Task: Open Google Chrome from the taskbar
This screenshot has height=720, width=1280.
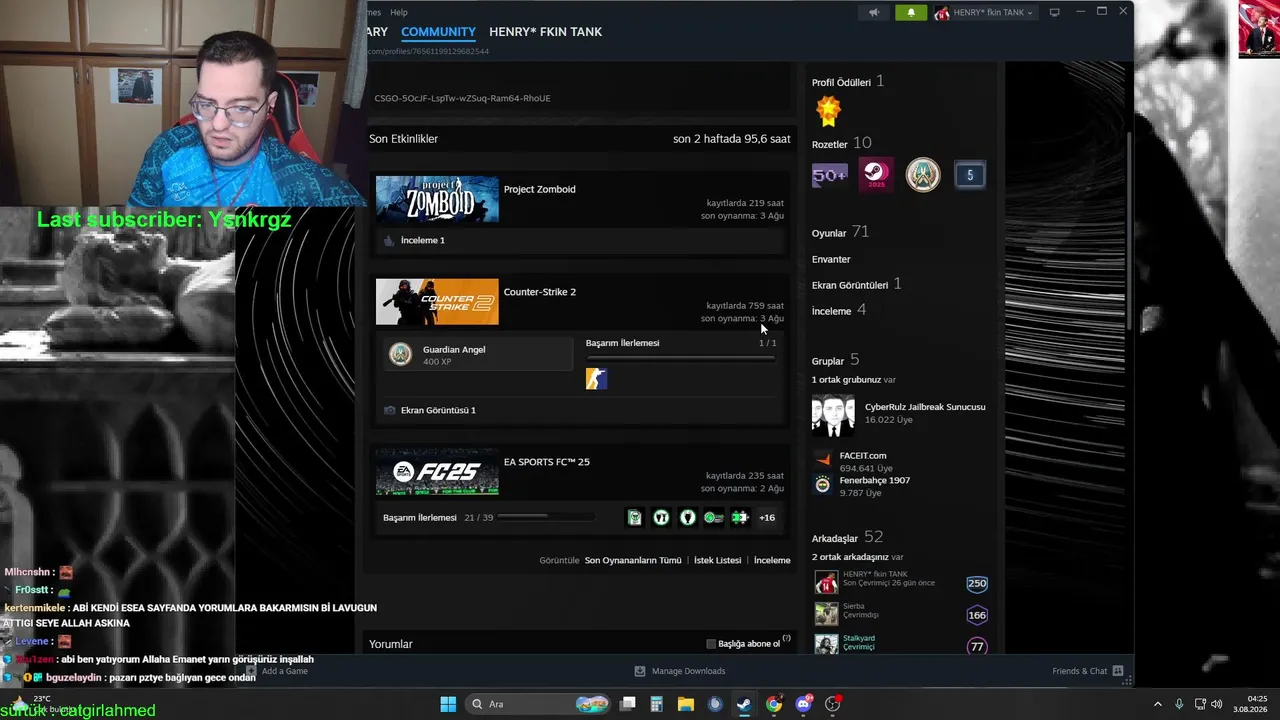Action: tap(774, 704)
